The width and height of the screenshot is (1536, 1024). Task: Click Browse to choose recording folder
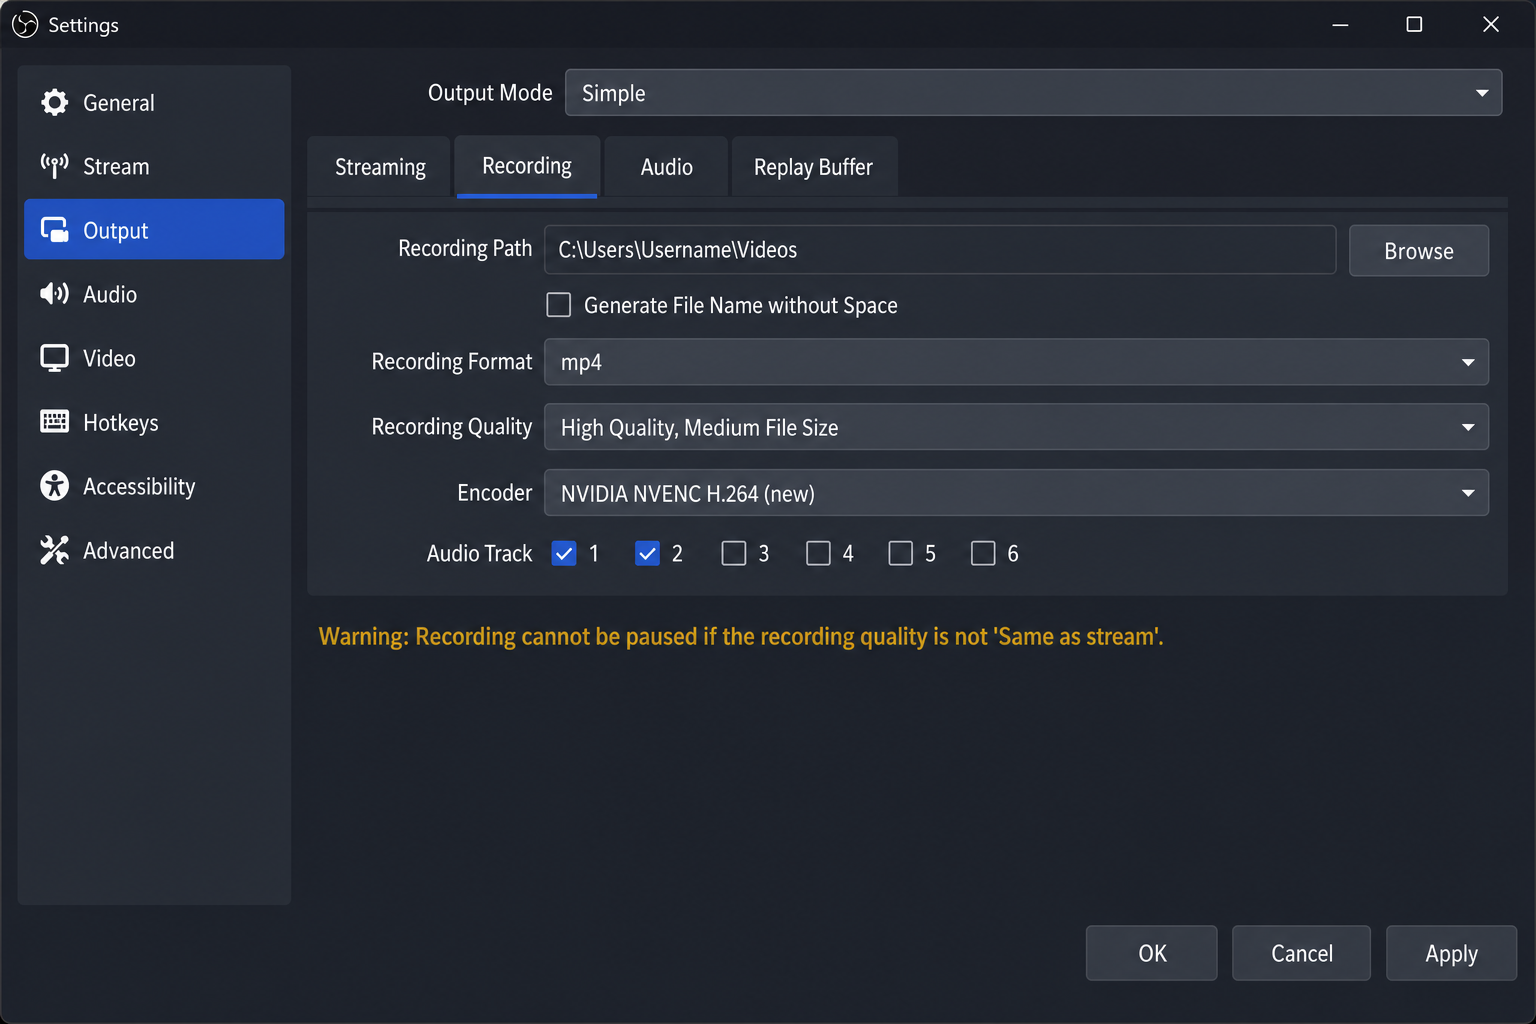1419,251
